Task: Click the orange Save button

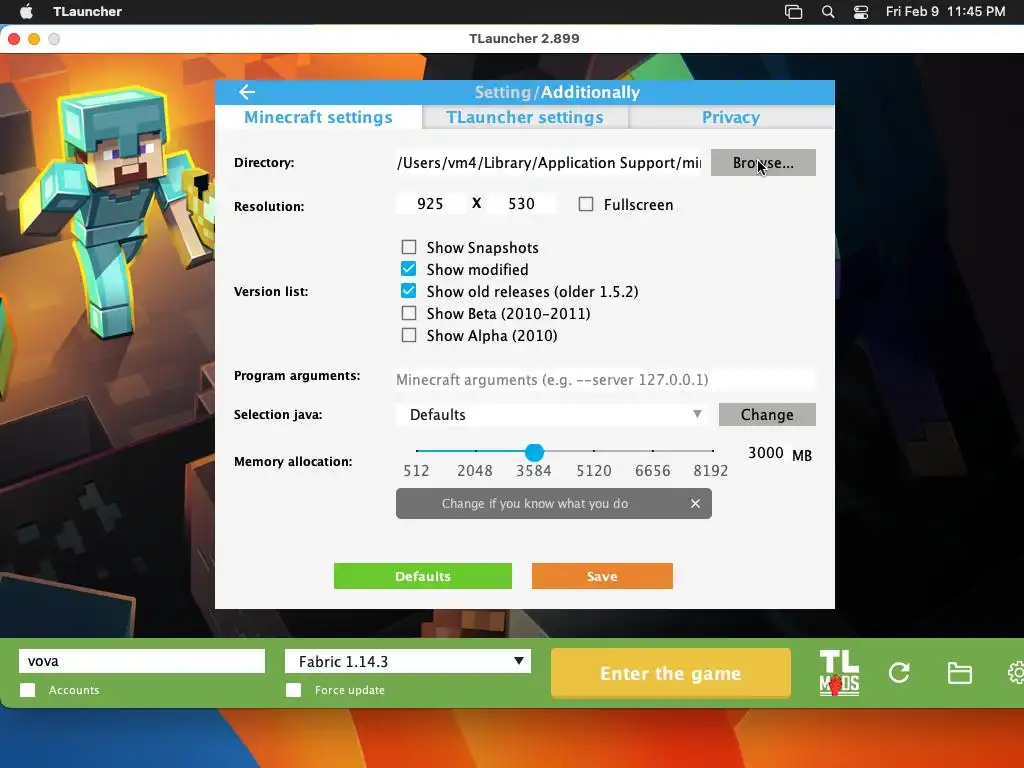Action: (602, 576)
